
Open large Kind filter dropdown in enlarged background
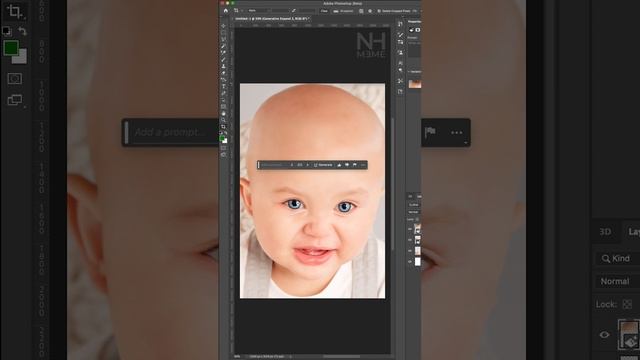617,258
